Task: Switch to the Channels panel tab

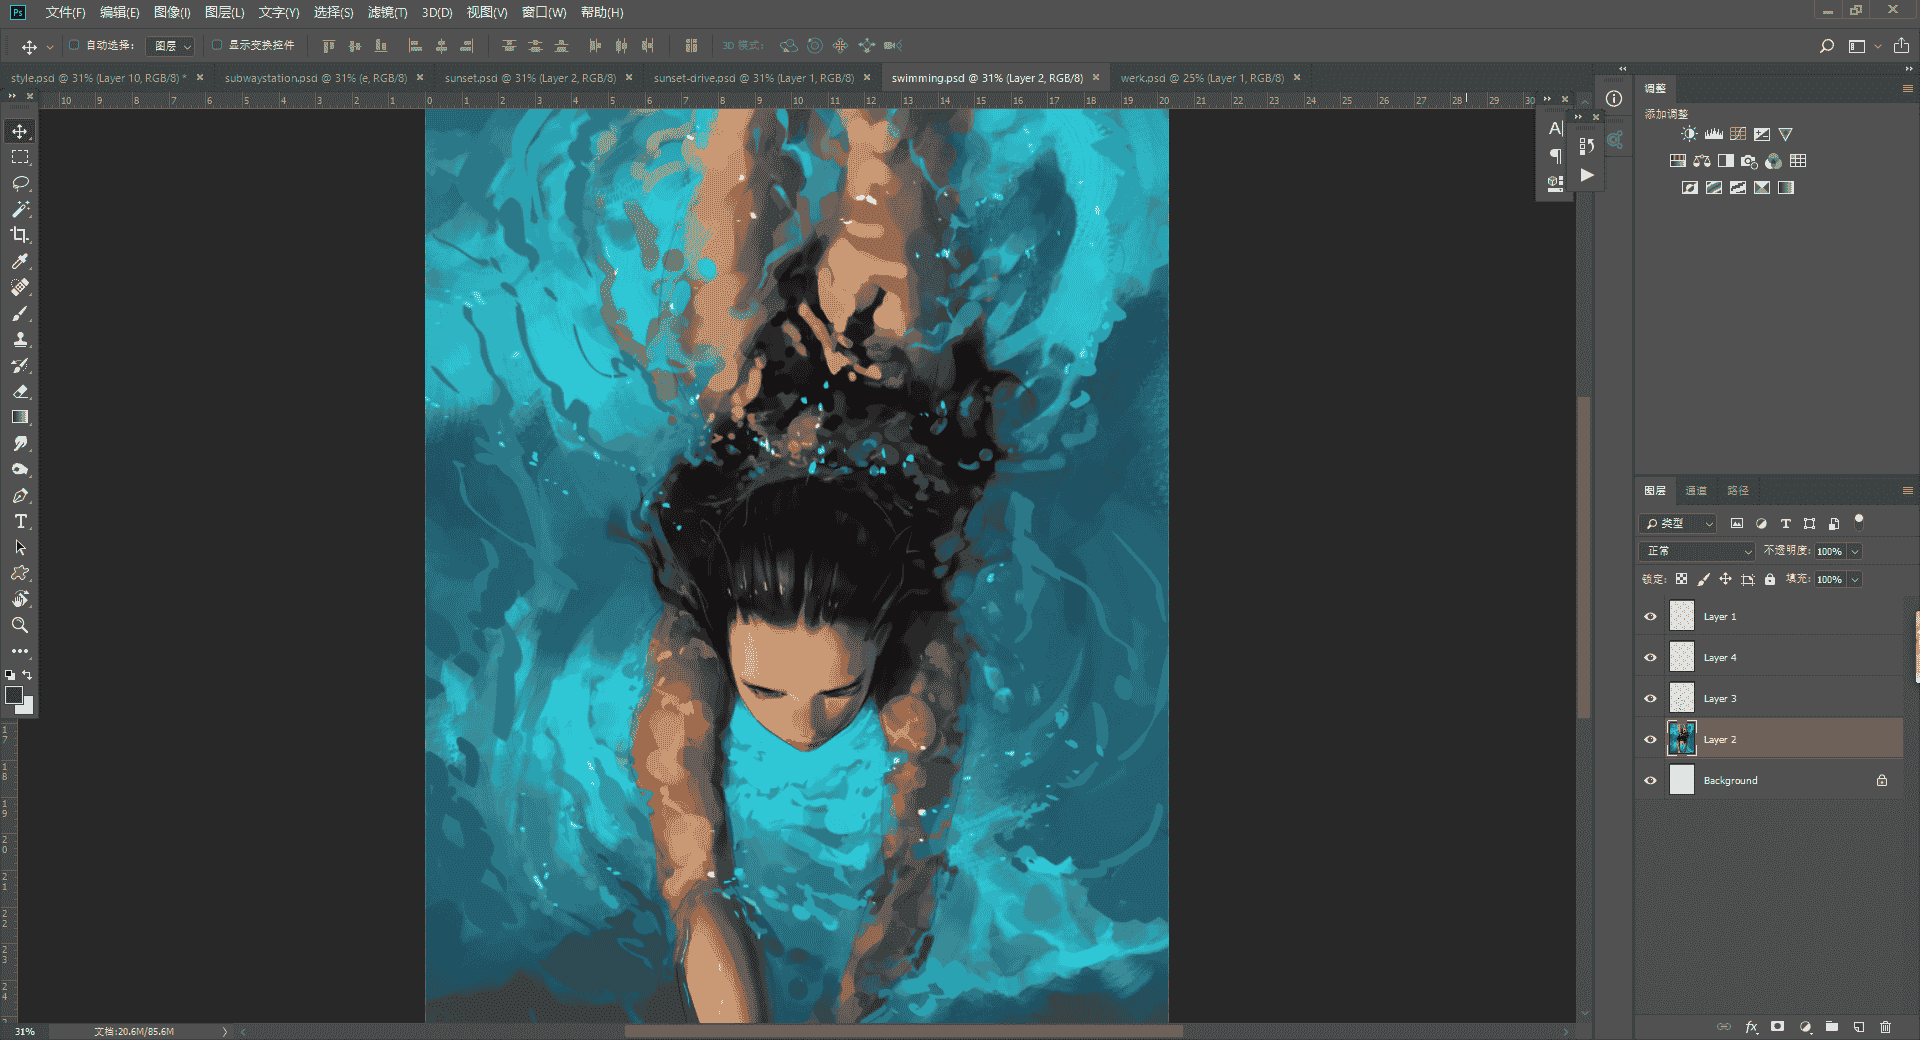Action: pos(1696,490)
